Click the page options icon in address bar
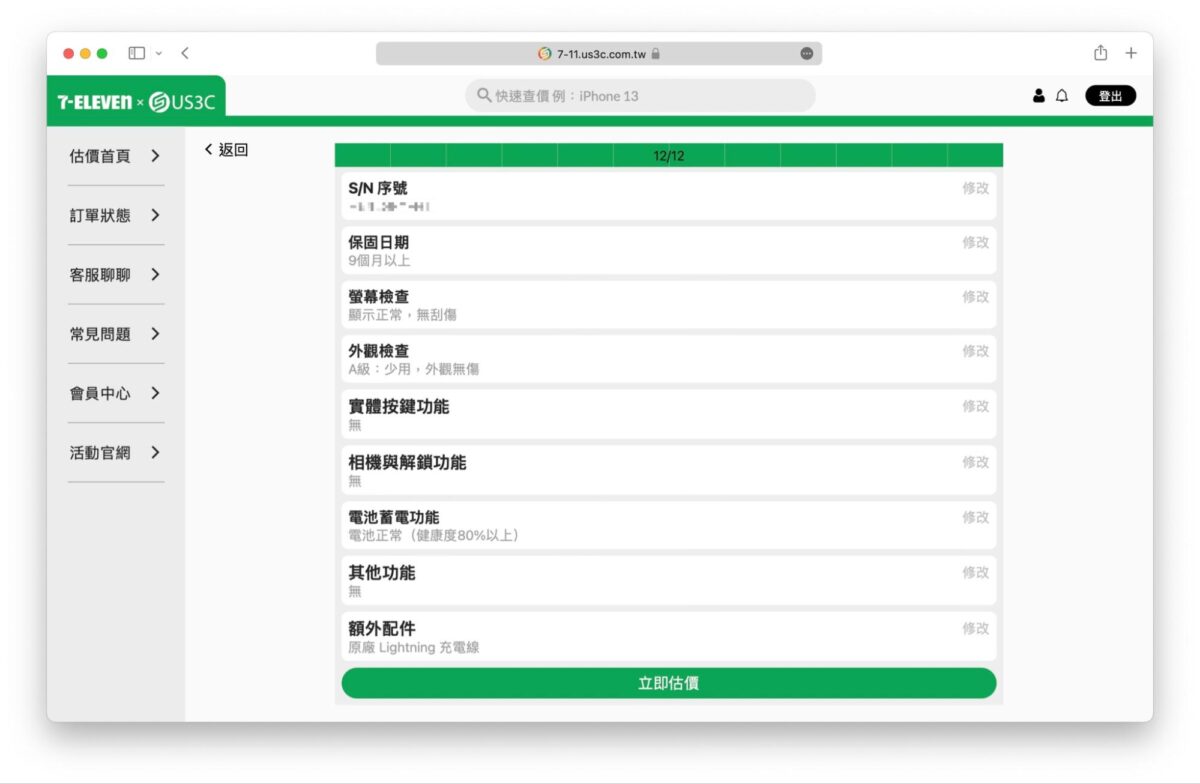 point(807,54)
